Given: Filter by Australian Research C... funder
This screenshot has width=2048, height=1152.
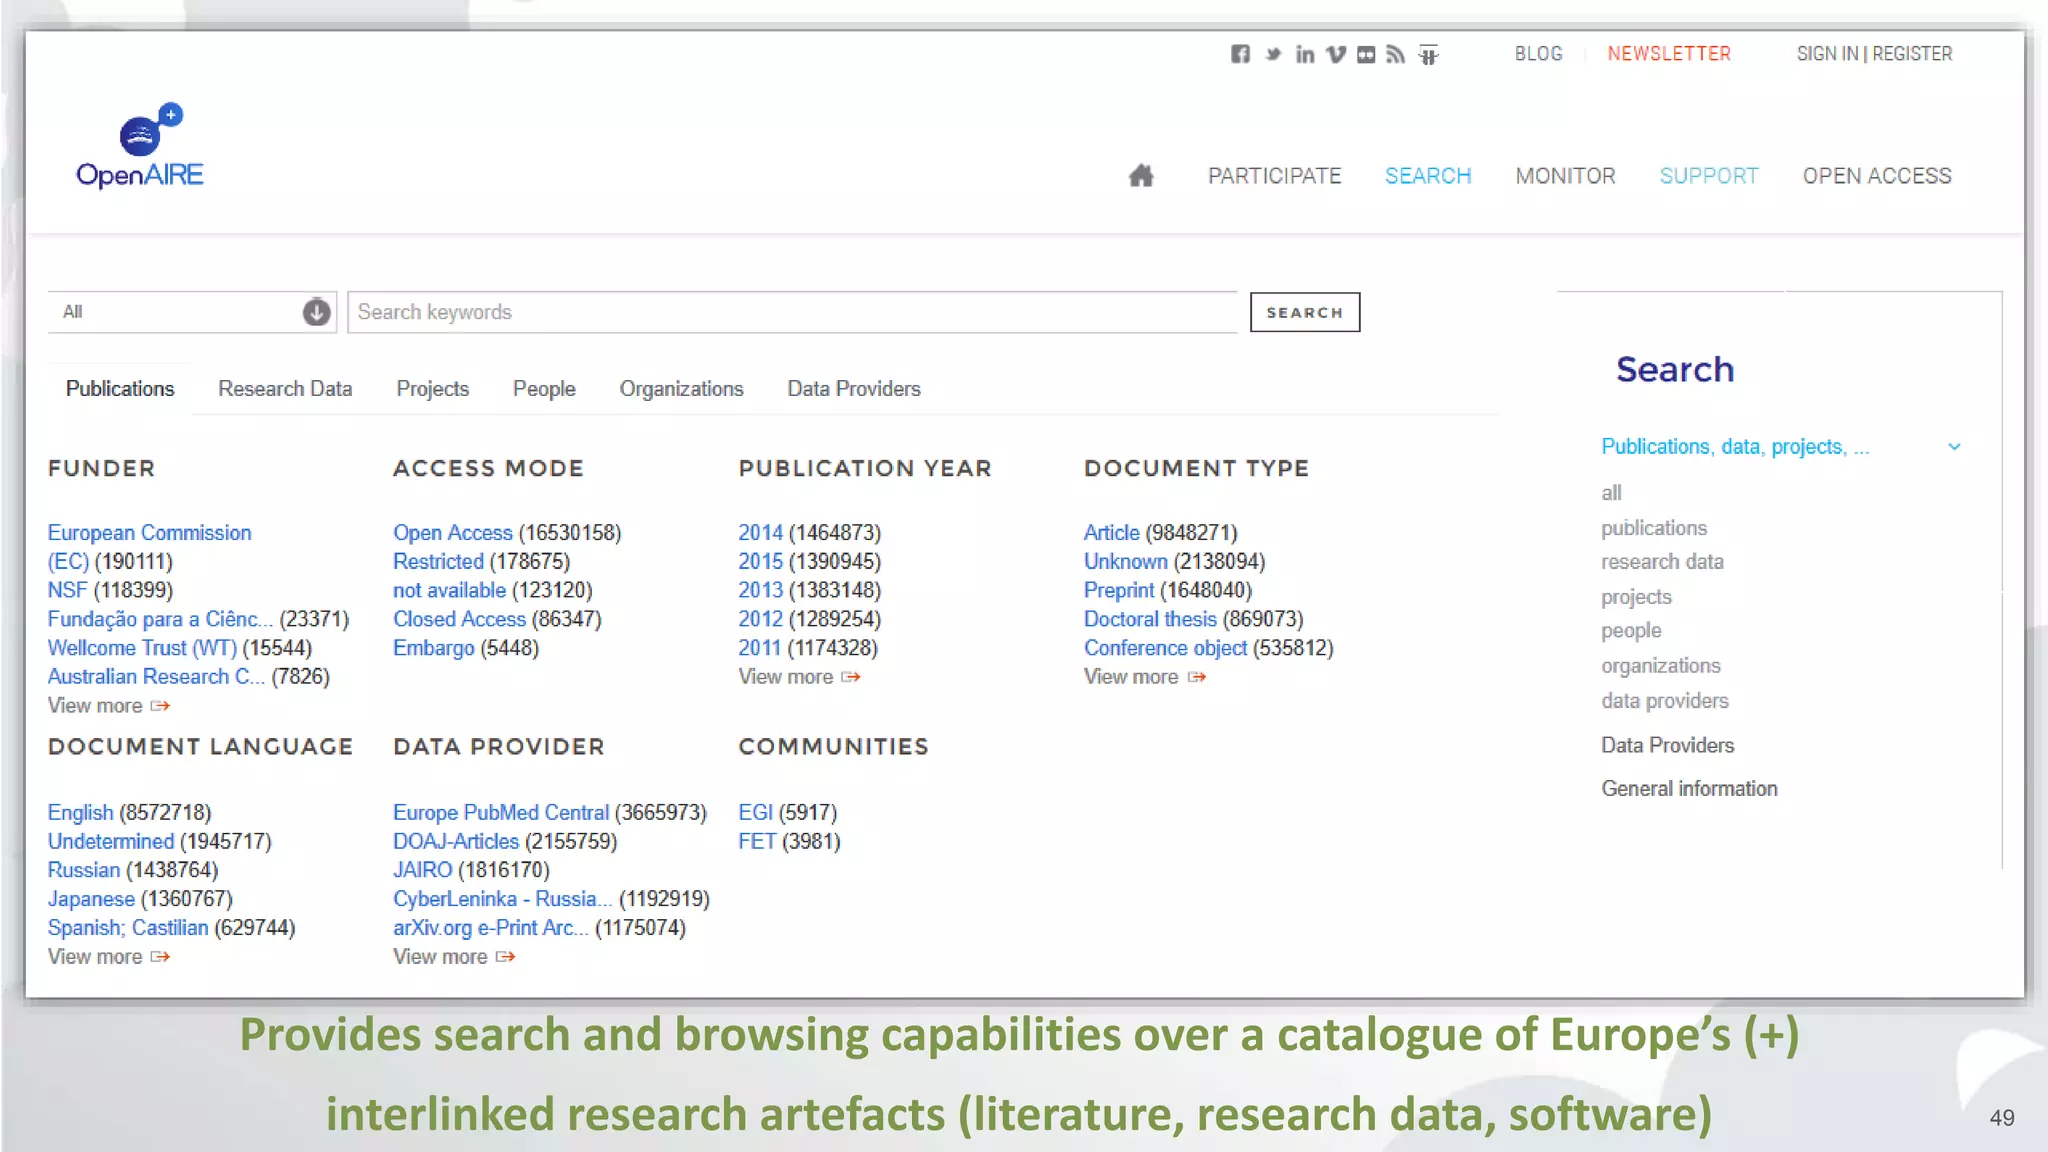Looking at the screenshot, I should pyautogui.click(x=156, y=677).
